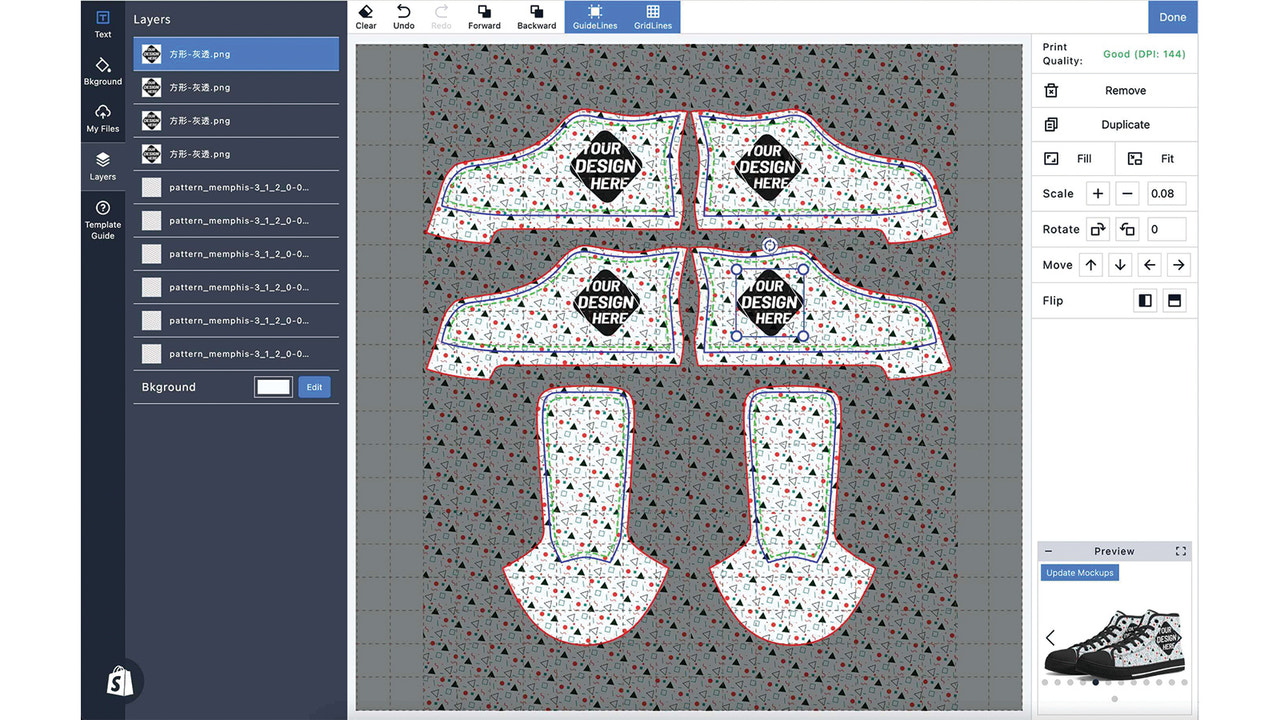Show the previous shoe mockup with the left chevron
Screen dimensions: 1280x720
(1050, 637)
